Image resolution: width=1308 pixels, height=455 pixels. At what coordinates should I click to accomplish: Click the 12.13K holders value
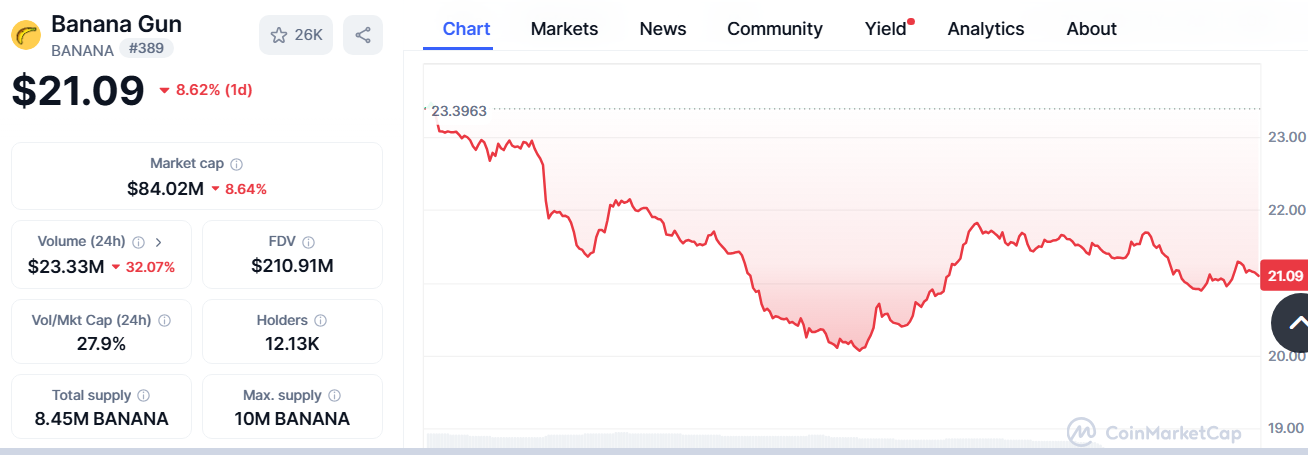[292, 344]
